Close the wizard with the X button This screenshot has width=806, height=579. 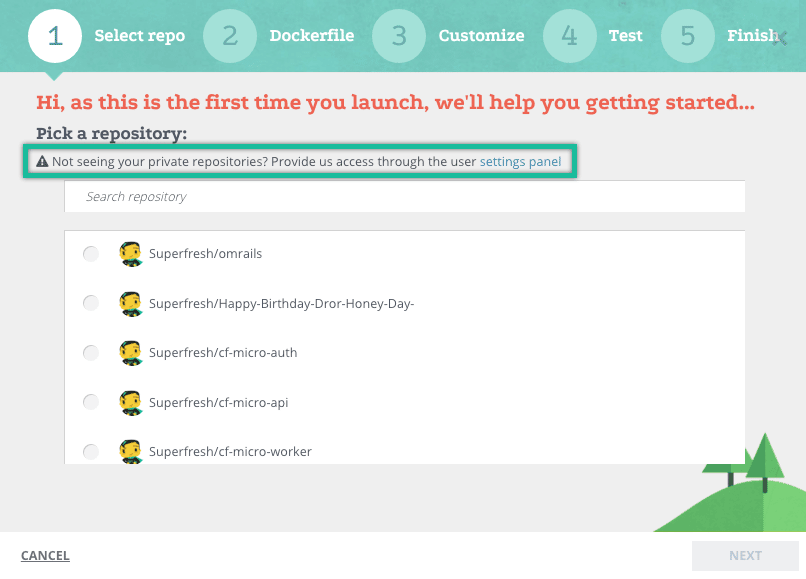click(x=781, y=38)
